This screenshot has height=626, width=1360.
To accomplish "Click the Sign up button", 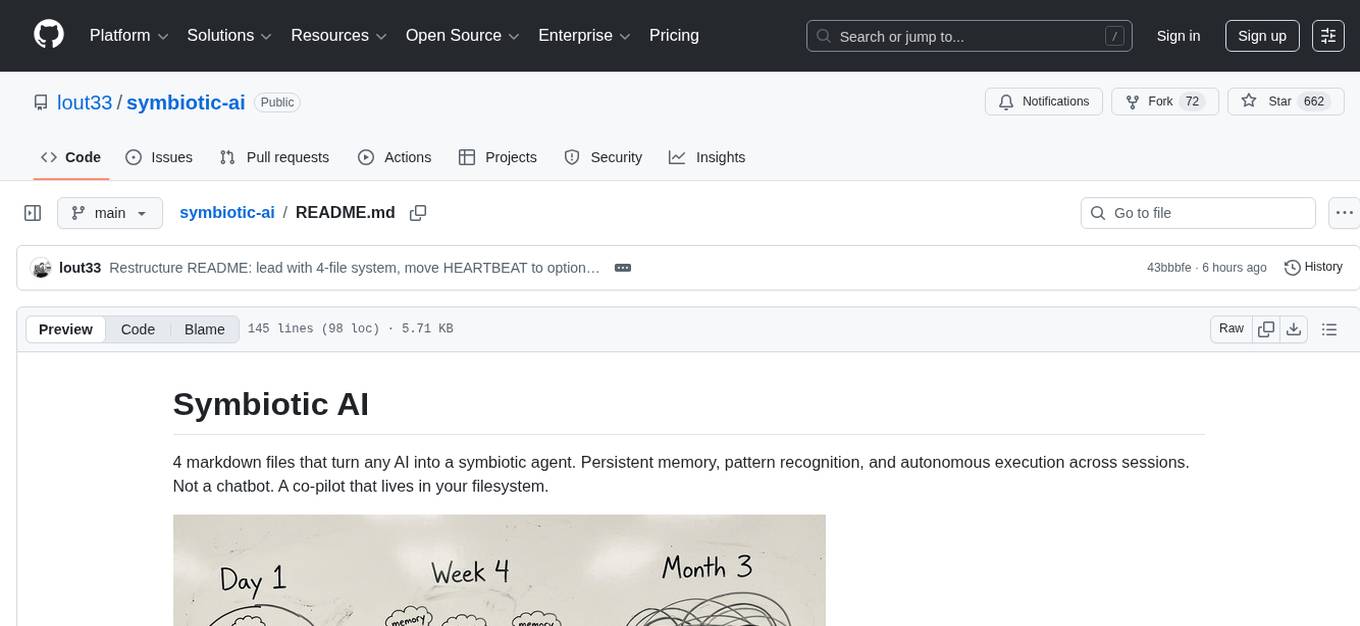I will (1262, 36).
